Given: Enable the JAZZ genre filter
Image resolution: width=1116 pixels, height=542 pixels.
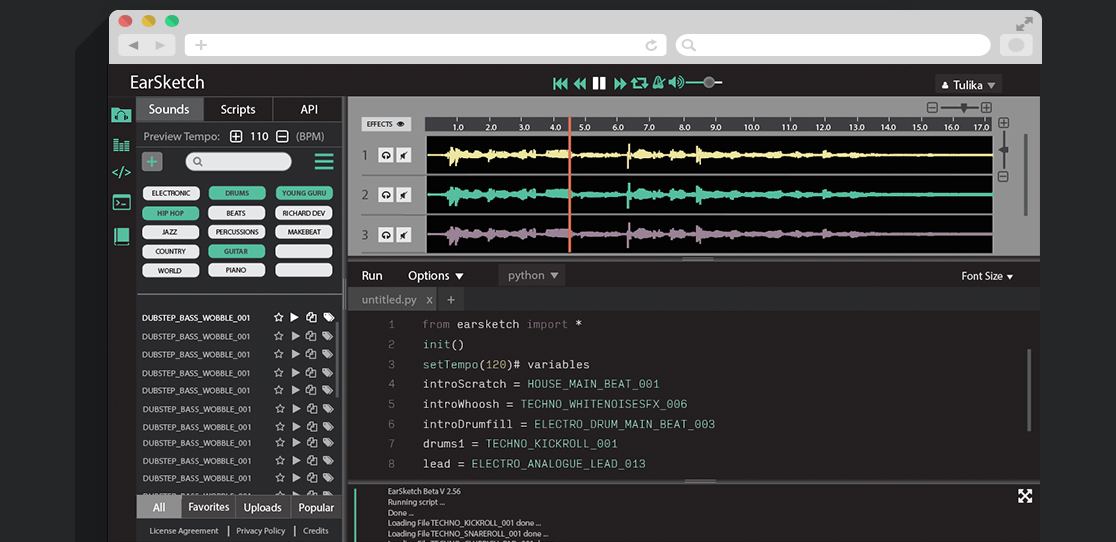Looking at the screenshot, I should pyautogui.click(x=171, y=232).
